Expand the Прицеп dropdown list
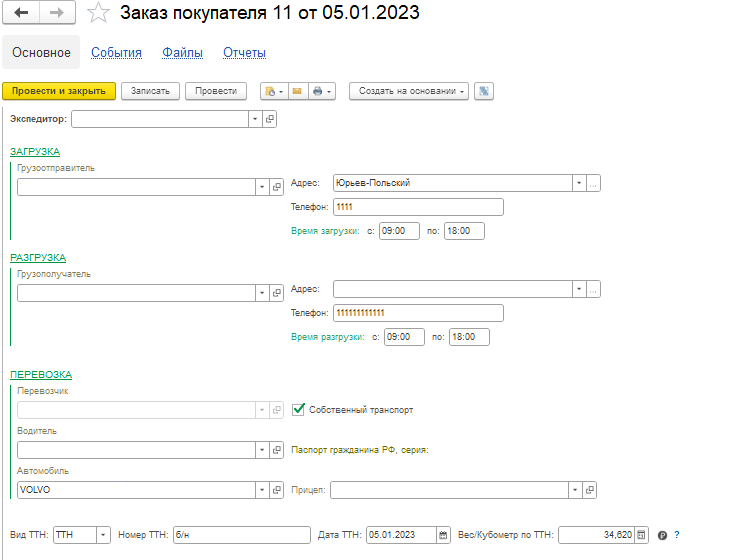 [x=575, y=490]
